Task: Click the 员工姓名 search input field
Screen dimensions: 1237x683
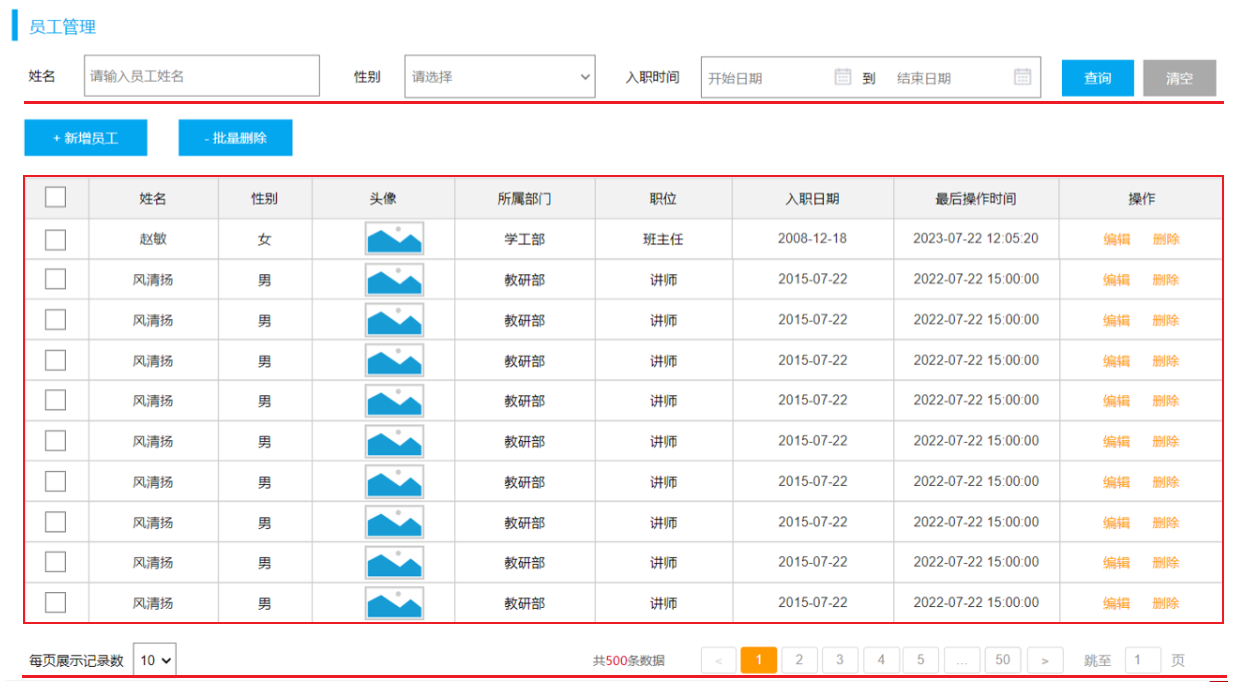Action: [x=200, y=77]
